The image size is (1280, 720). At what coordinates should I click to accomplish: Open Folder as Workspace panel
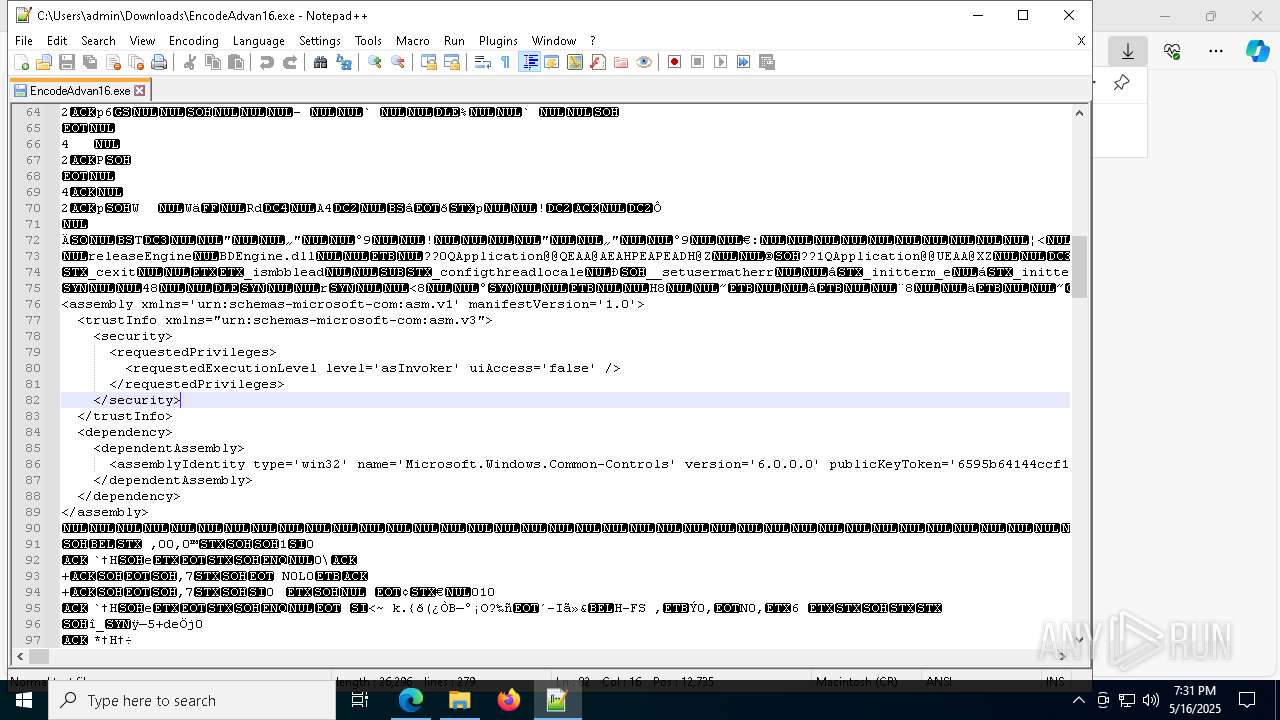coord(621,62)
